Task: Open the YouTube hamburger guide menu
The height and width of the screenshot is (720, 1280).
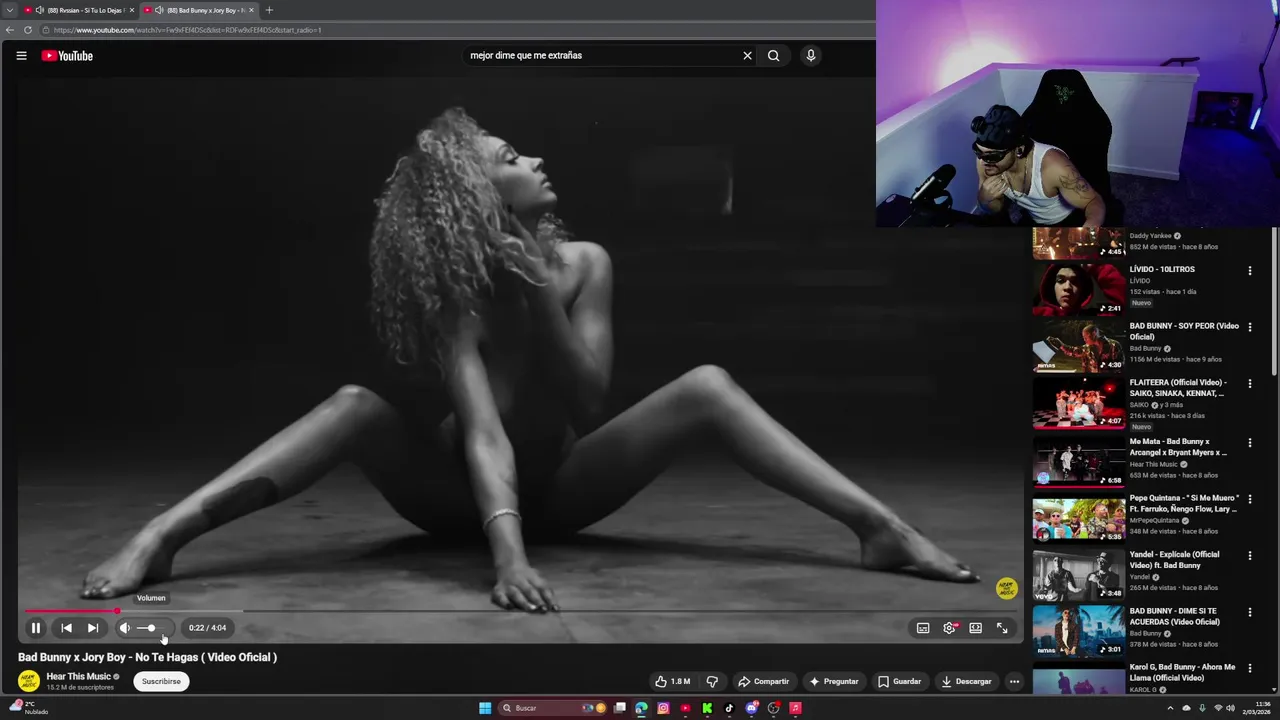Action: (x=21, y=56)
